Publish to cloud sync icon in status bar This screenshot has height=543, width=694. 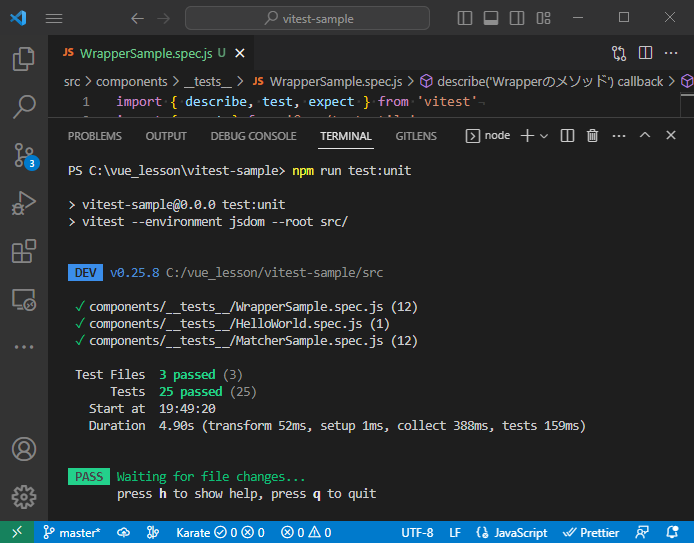coord(123,532)
